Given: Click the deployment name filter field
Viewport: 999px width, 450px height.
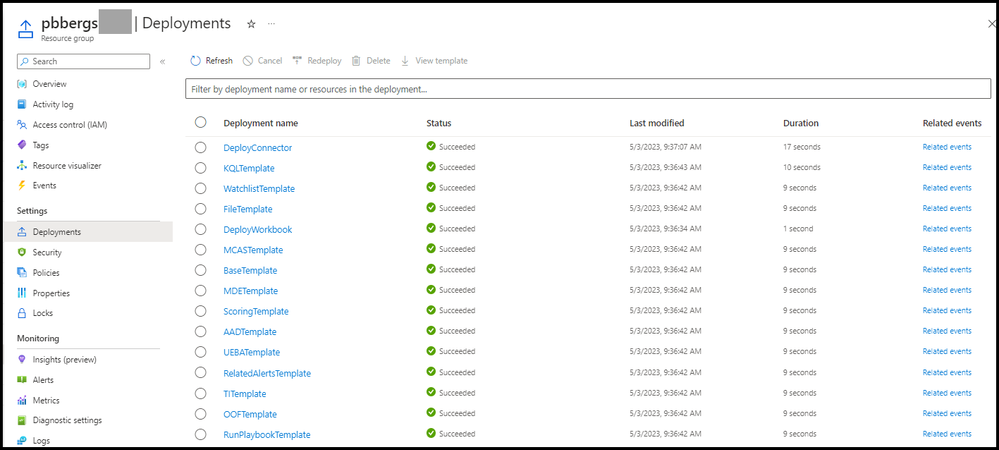Looking at the screenshot, I should pos(589,89).
